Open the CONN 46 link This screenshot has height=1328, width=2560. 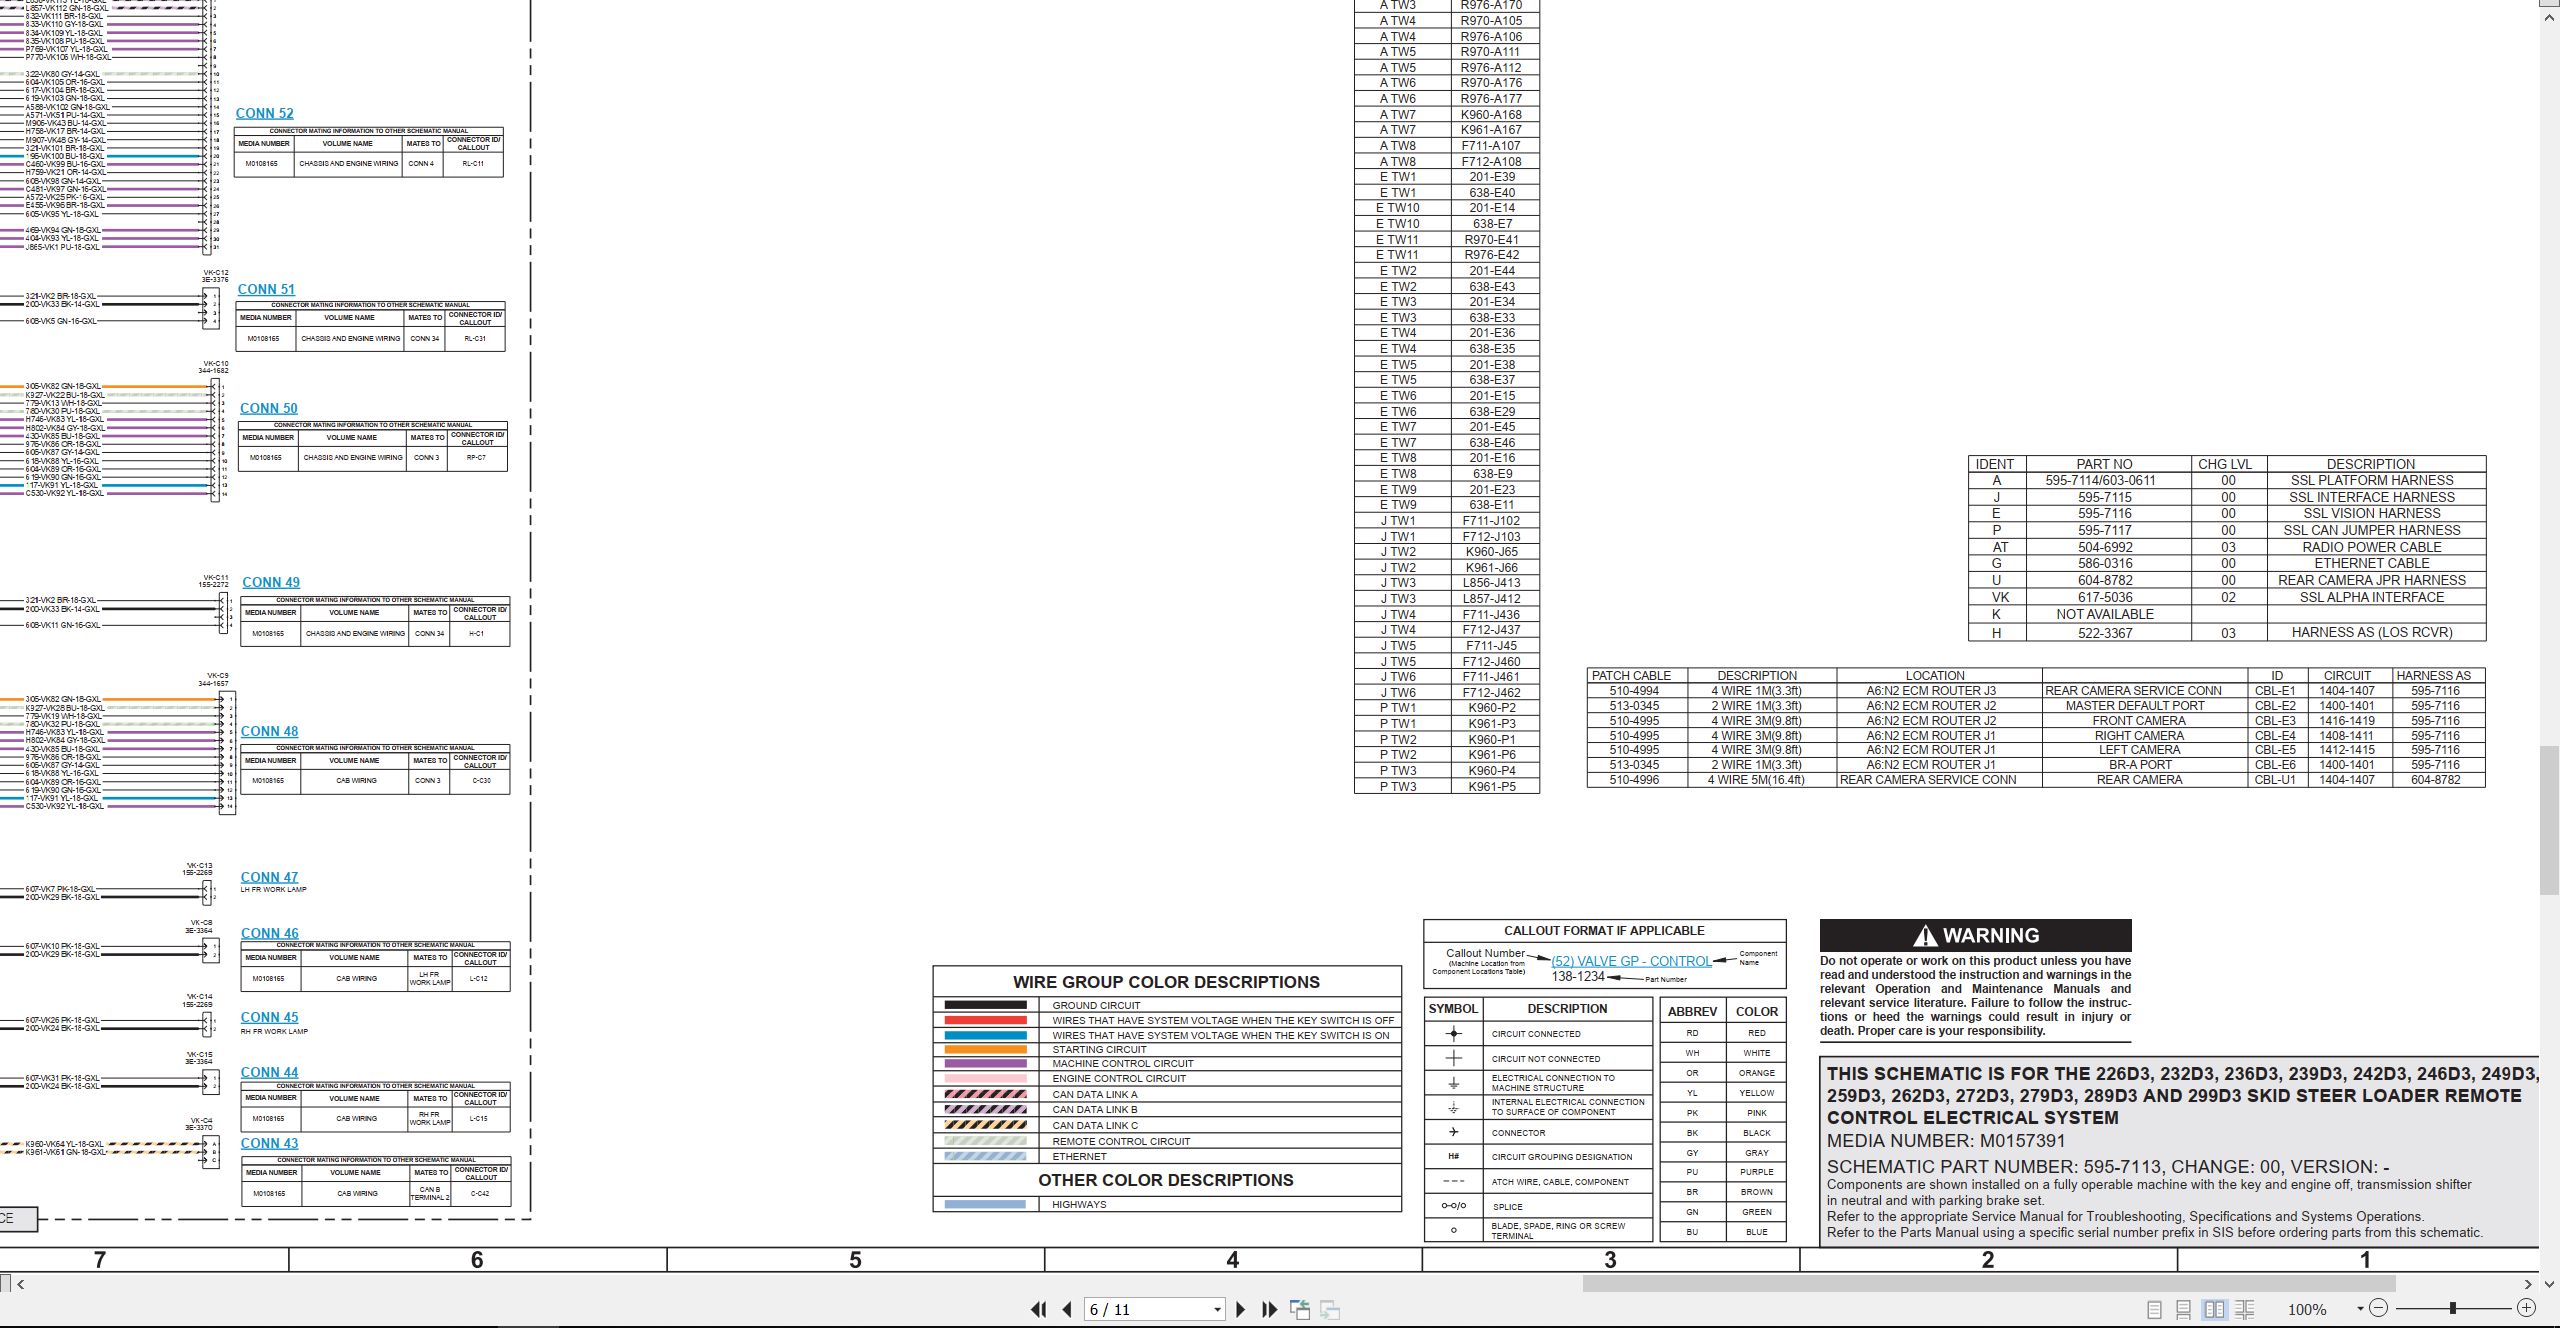coord(269,934)
